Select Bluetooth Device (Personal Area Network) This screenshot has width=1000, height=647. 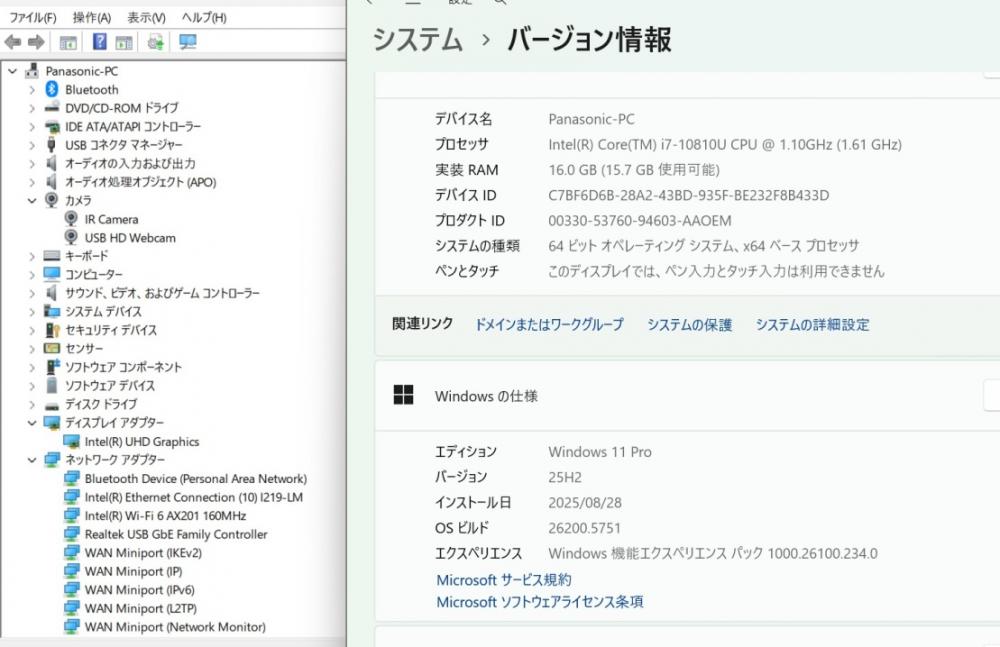[x=195, y=479]
